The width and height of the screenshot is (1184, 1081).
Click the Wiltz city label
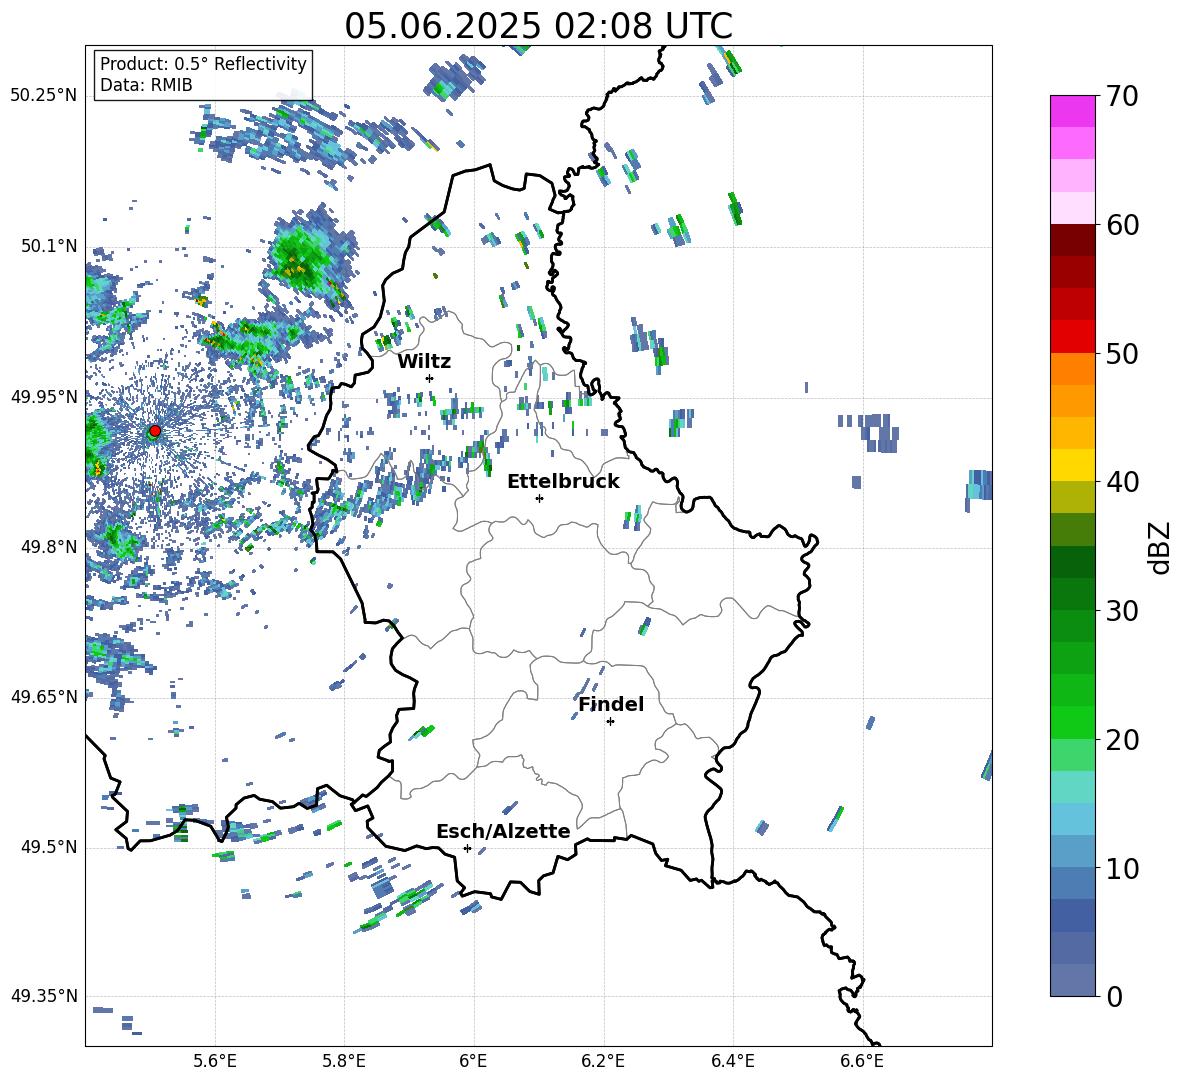424,362
